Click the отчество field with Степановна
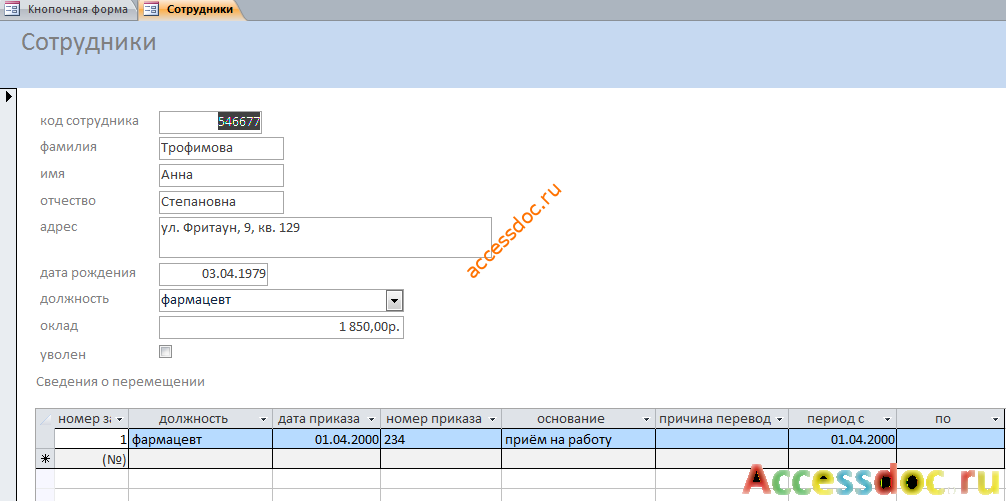The height and width of the screenshot is (501, 1006). 221,202
